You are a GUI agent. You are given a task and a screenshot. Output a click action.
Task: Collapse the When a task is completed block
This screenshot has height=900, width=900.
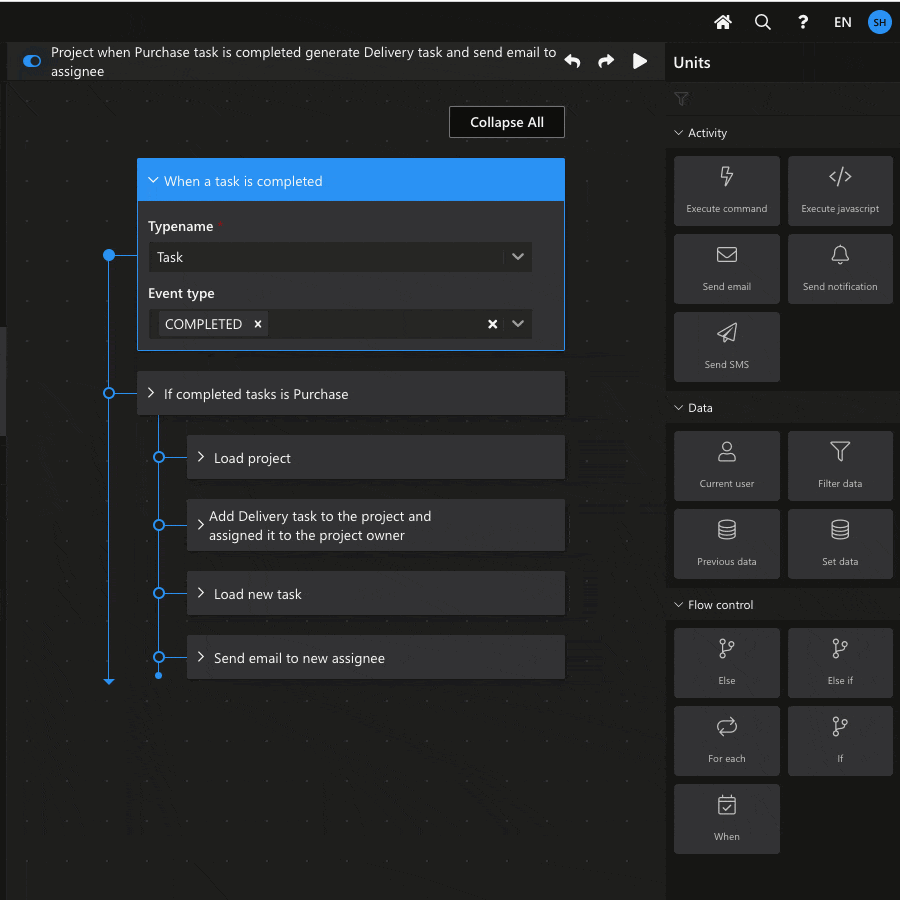coord(153,181)
